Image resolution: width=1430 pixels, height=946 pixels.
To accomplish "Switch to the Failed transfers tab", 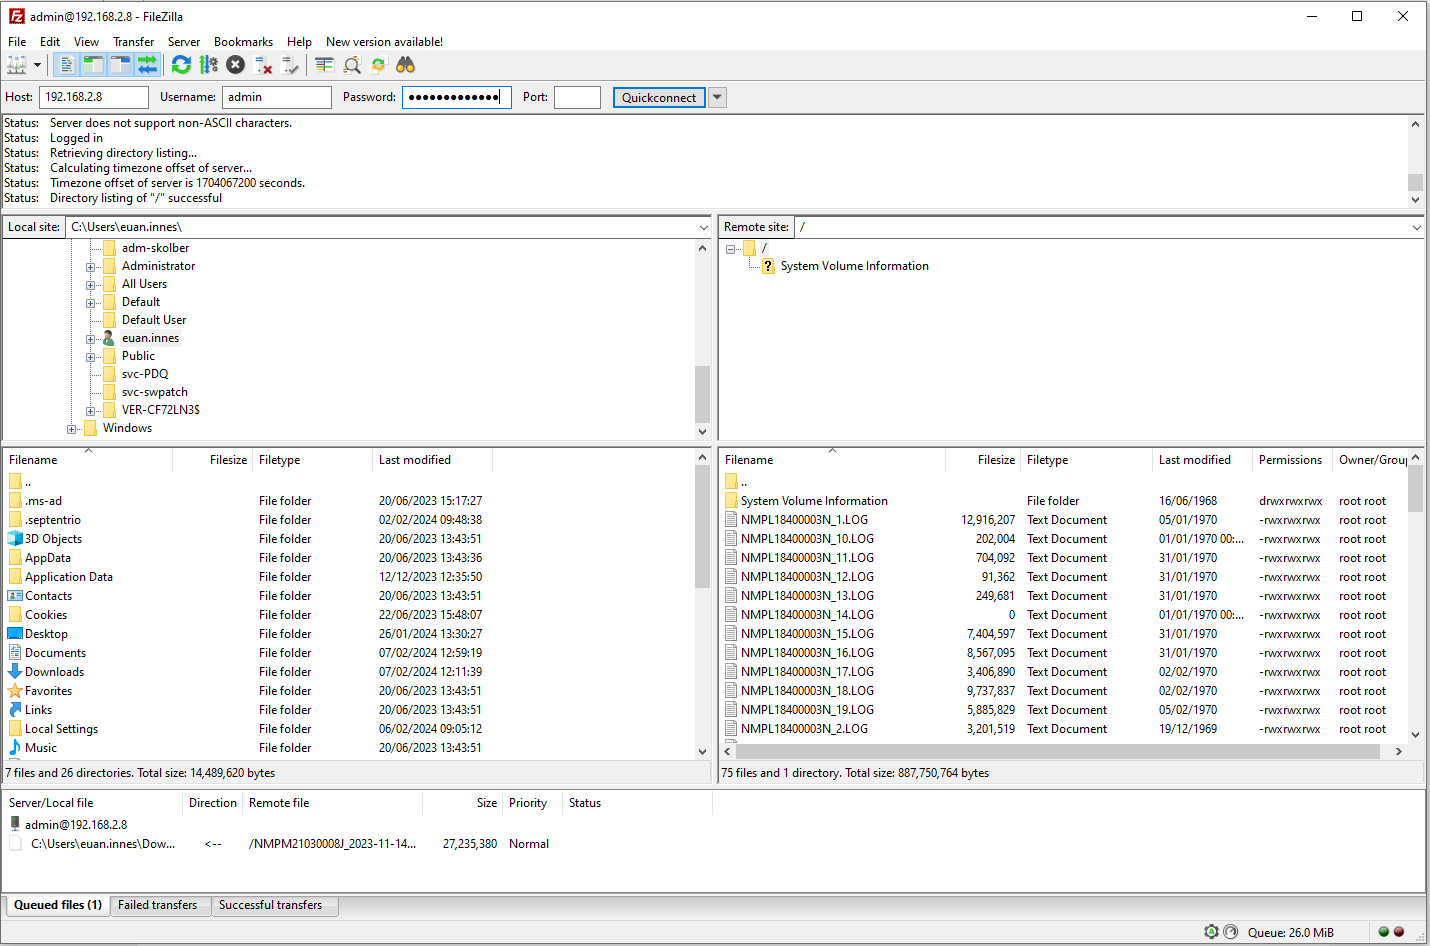I will click(160, 905).
